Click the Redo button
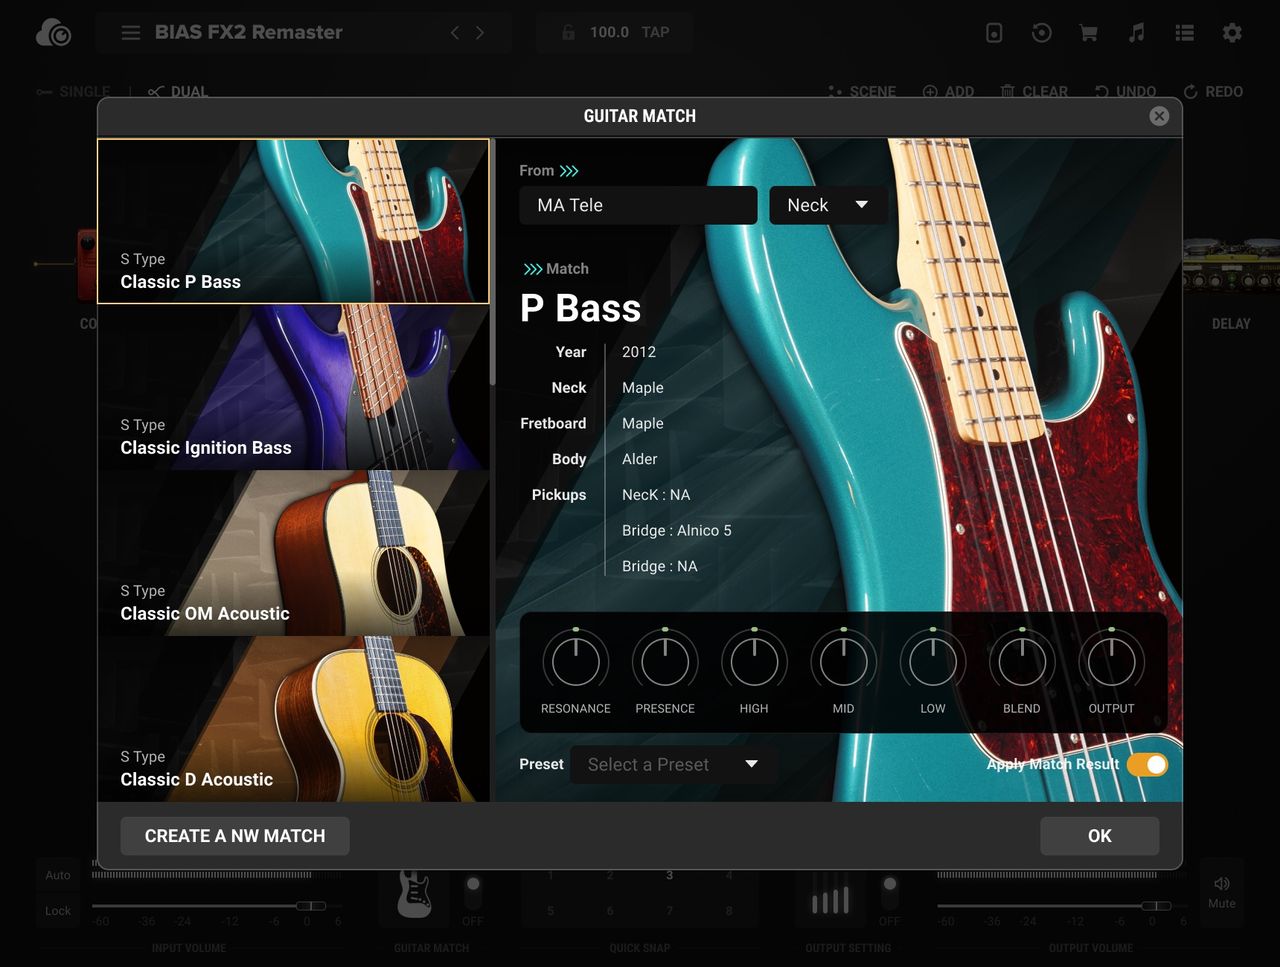 (1213, 92)
